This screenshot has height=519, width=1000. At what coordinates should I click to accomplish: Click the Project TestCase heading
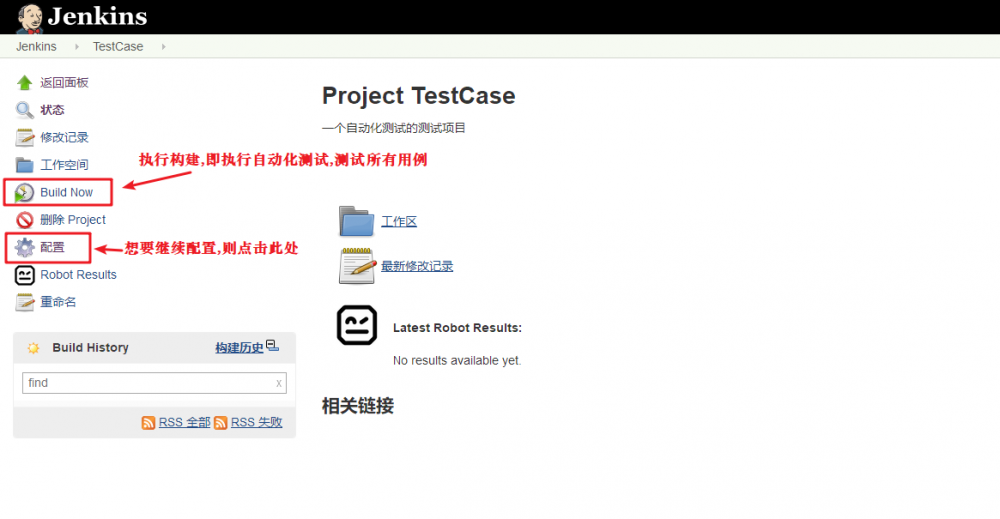point(418,96)
